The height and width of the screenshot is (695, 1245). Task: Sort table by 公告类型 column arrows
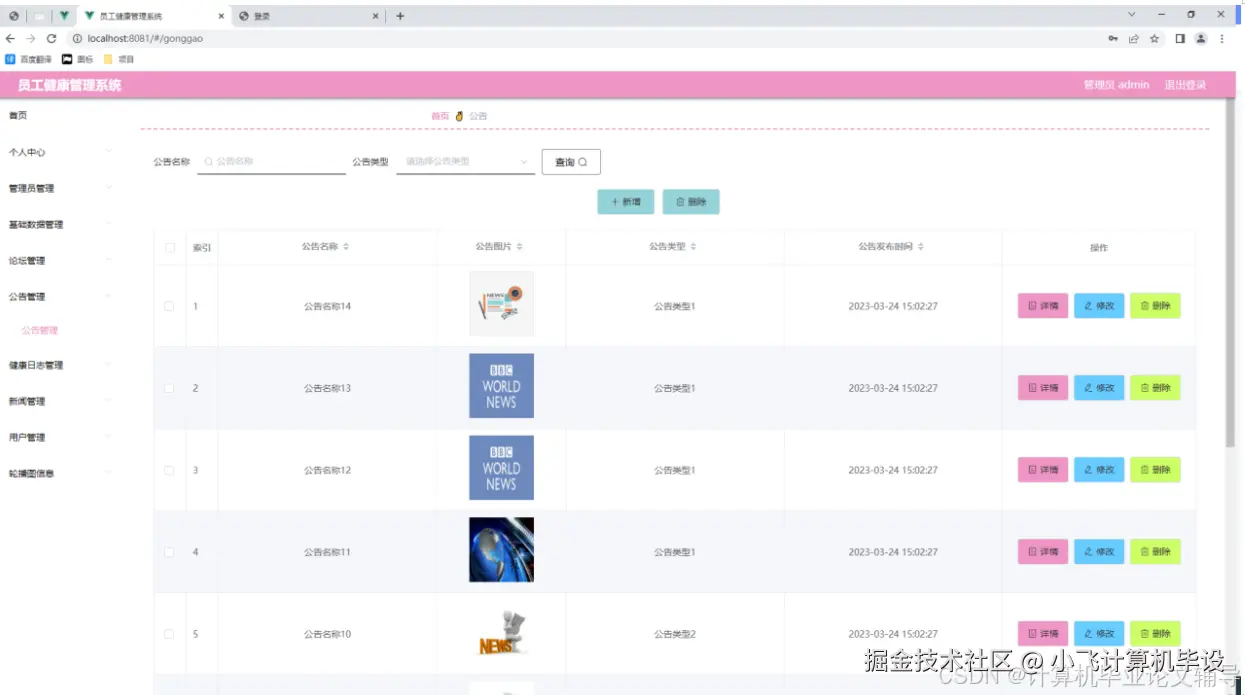pyautogui.click(x=693, y=247)
